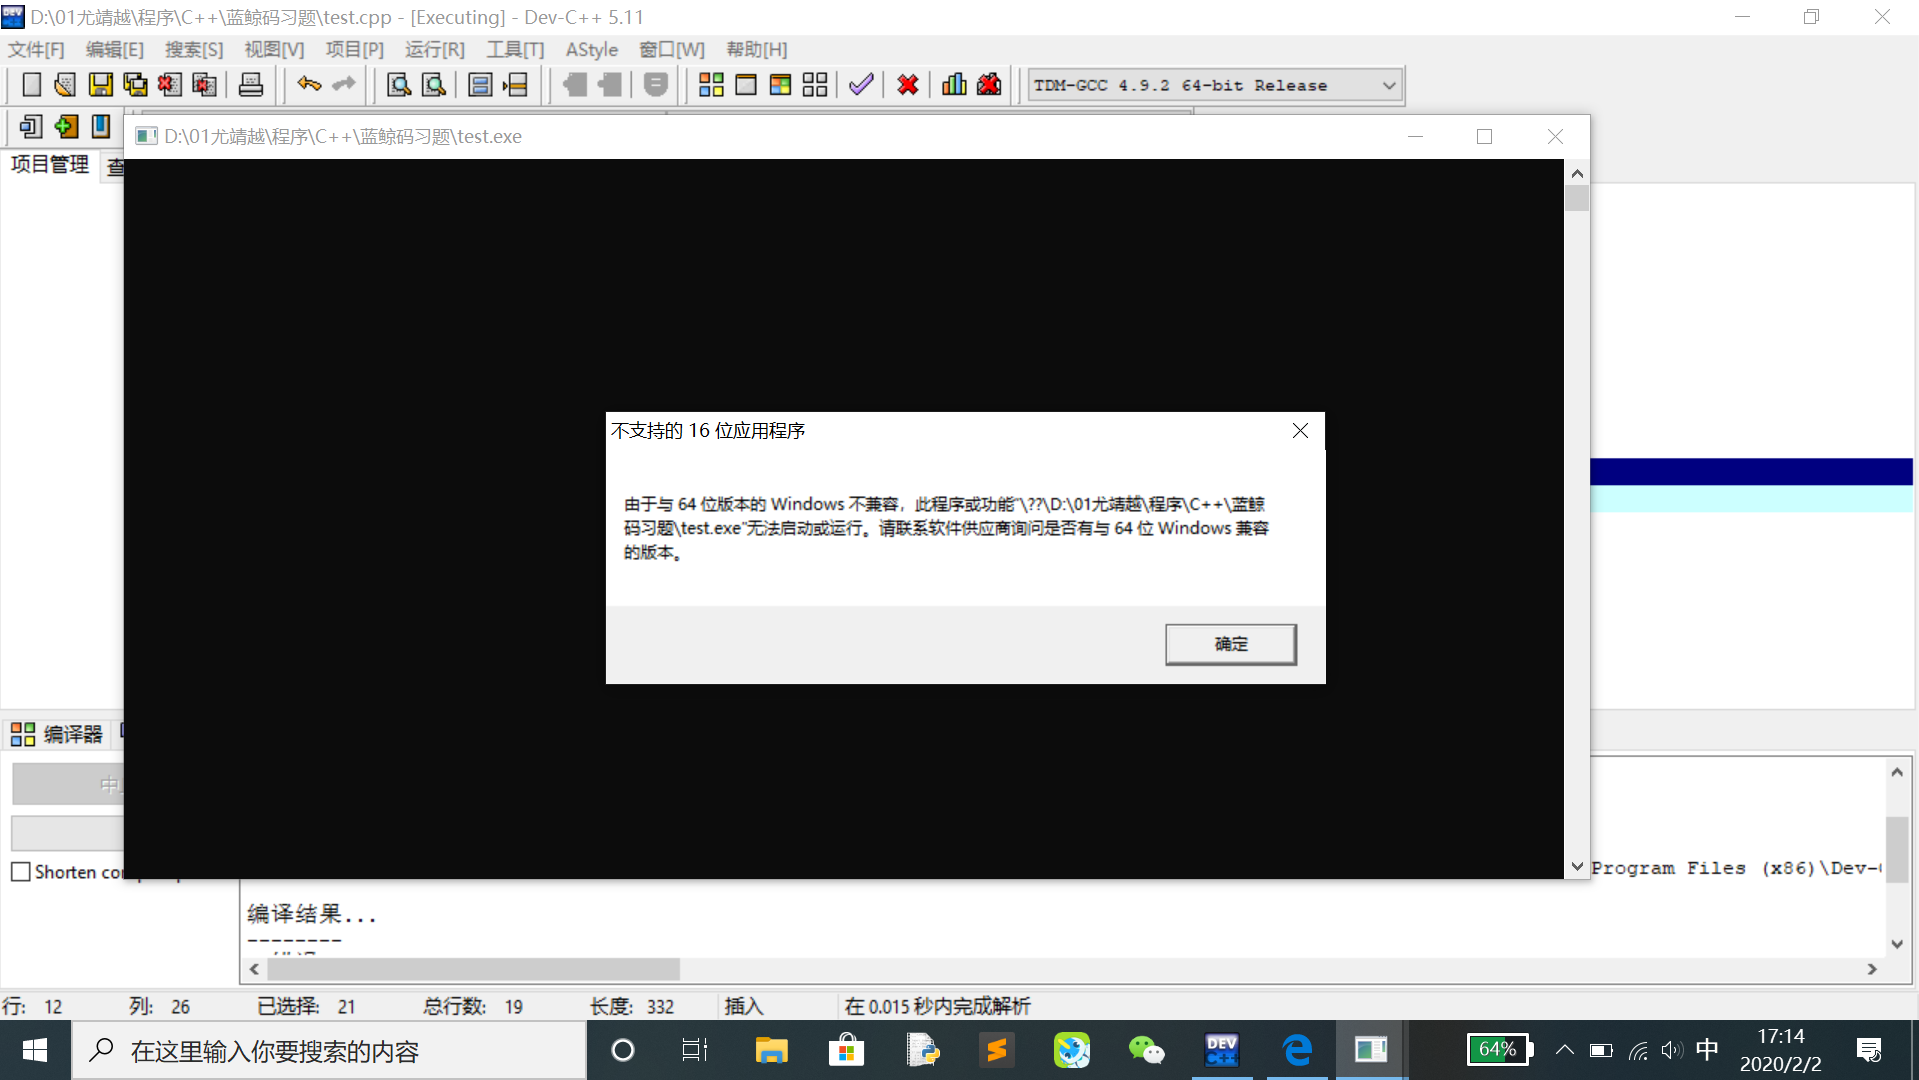This screenshot has height=1080, width=1919.
Task: Click the Open file toolbar icon
Action: (65, 85)
